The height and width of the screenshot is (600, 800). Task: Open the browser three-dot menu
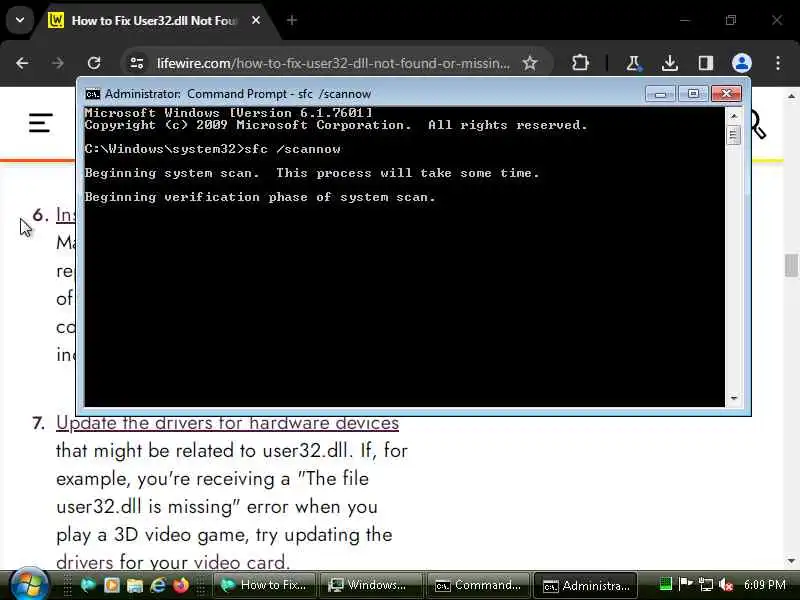(x=778, y=63)
